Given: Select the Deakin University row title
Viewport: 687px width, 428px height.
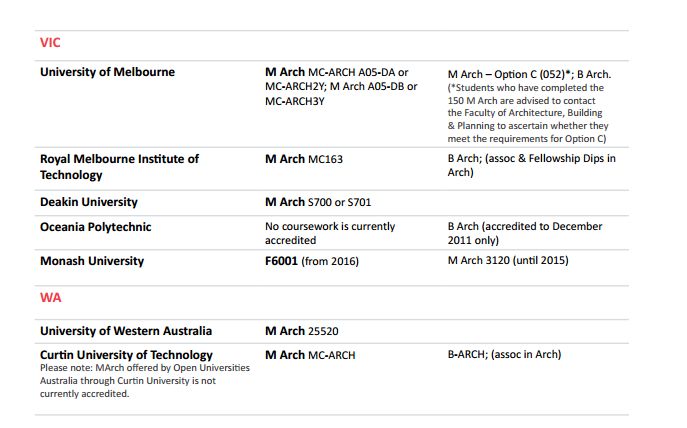Looking at the screenshot, I should pyautogui.click(x=88, y=202).
